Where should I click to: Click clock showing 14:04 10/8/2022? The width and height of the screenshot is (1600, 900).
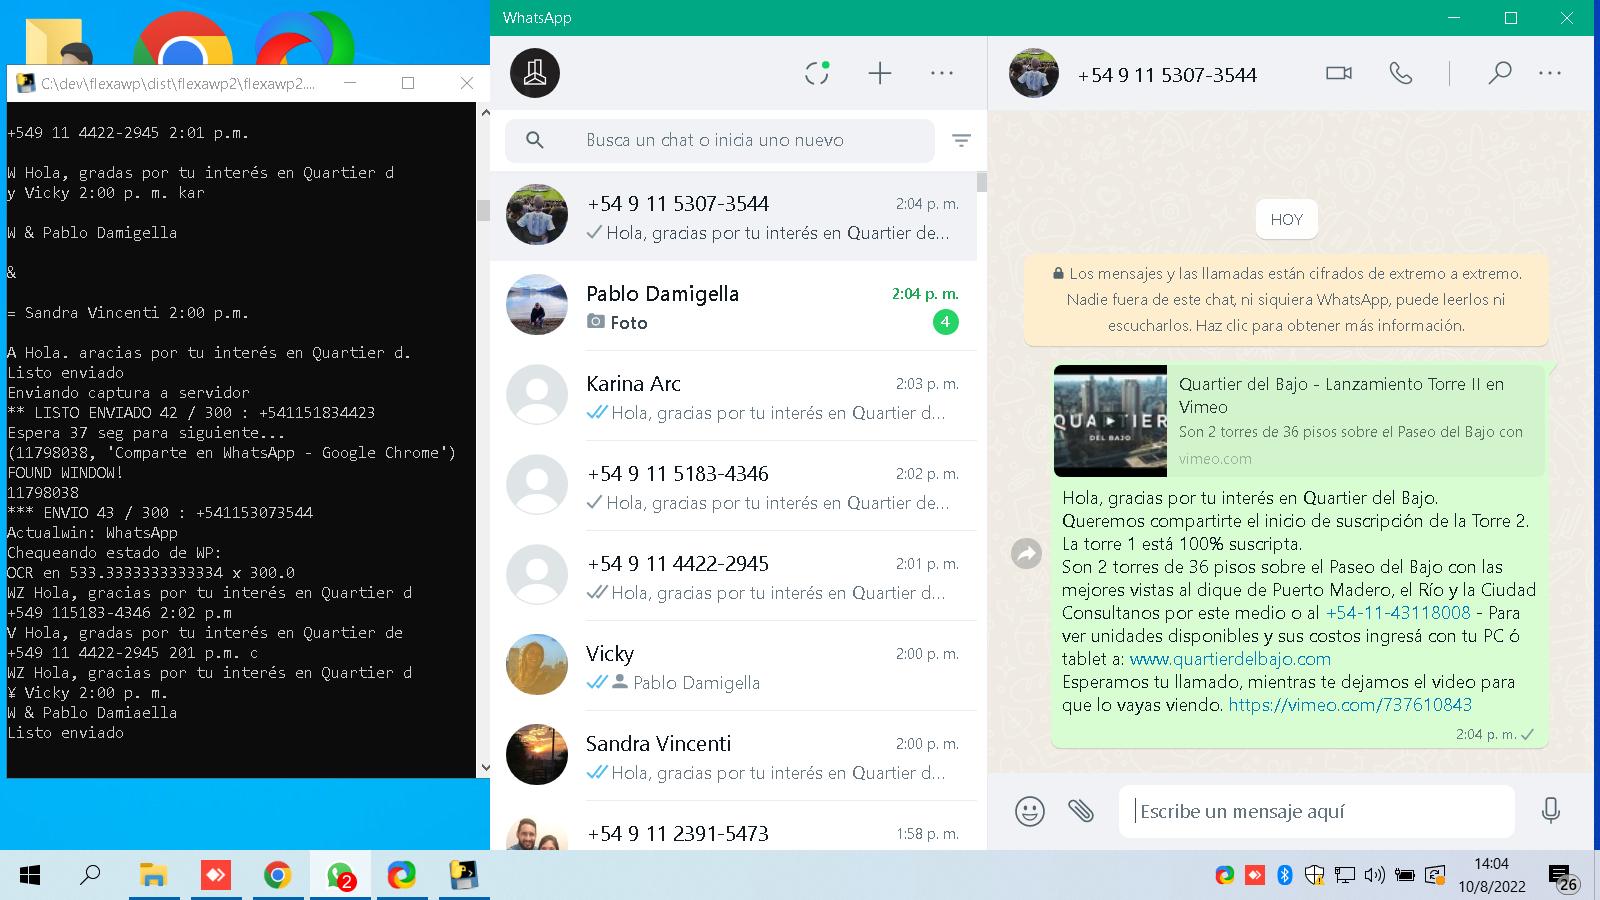pos(1491,875)
